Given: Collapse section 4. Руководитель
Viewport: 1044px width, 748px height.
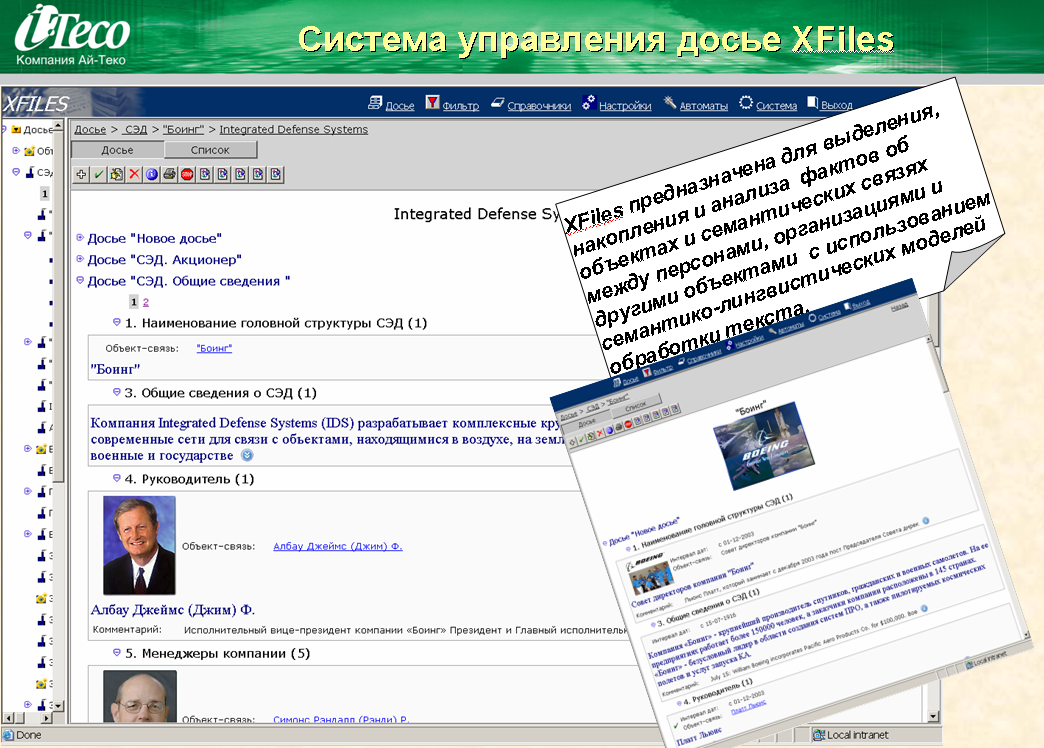Looking at the screenshot, I should coord(117,478).
